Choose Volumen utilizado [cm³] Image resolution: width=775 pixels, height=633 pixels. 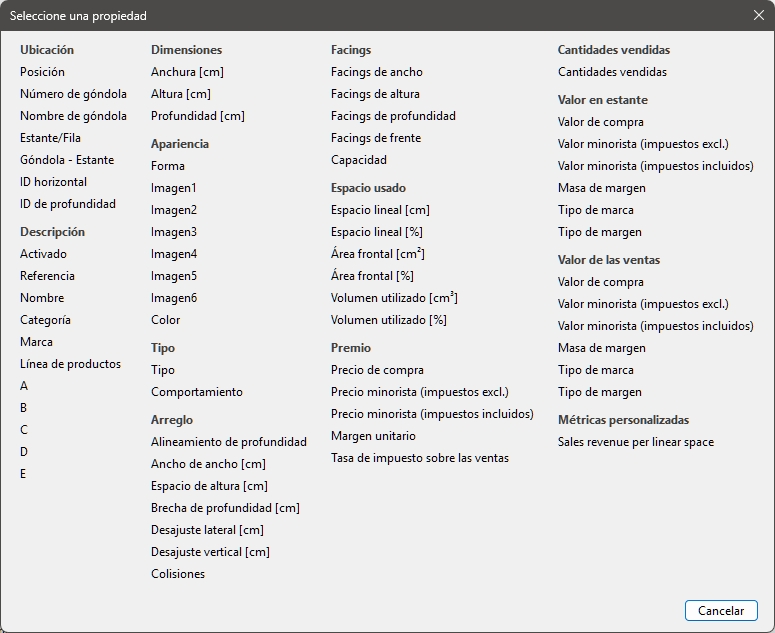coord(394,298)
